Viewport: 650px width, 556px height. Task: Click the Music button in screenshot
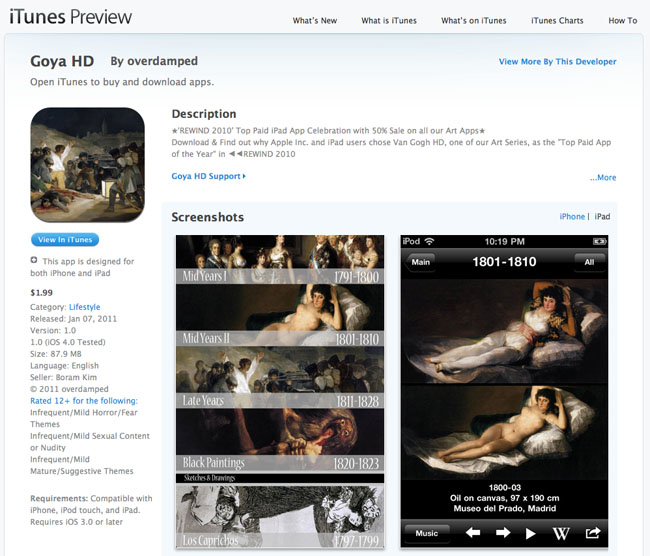coord(427,533)
